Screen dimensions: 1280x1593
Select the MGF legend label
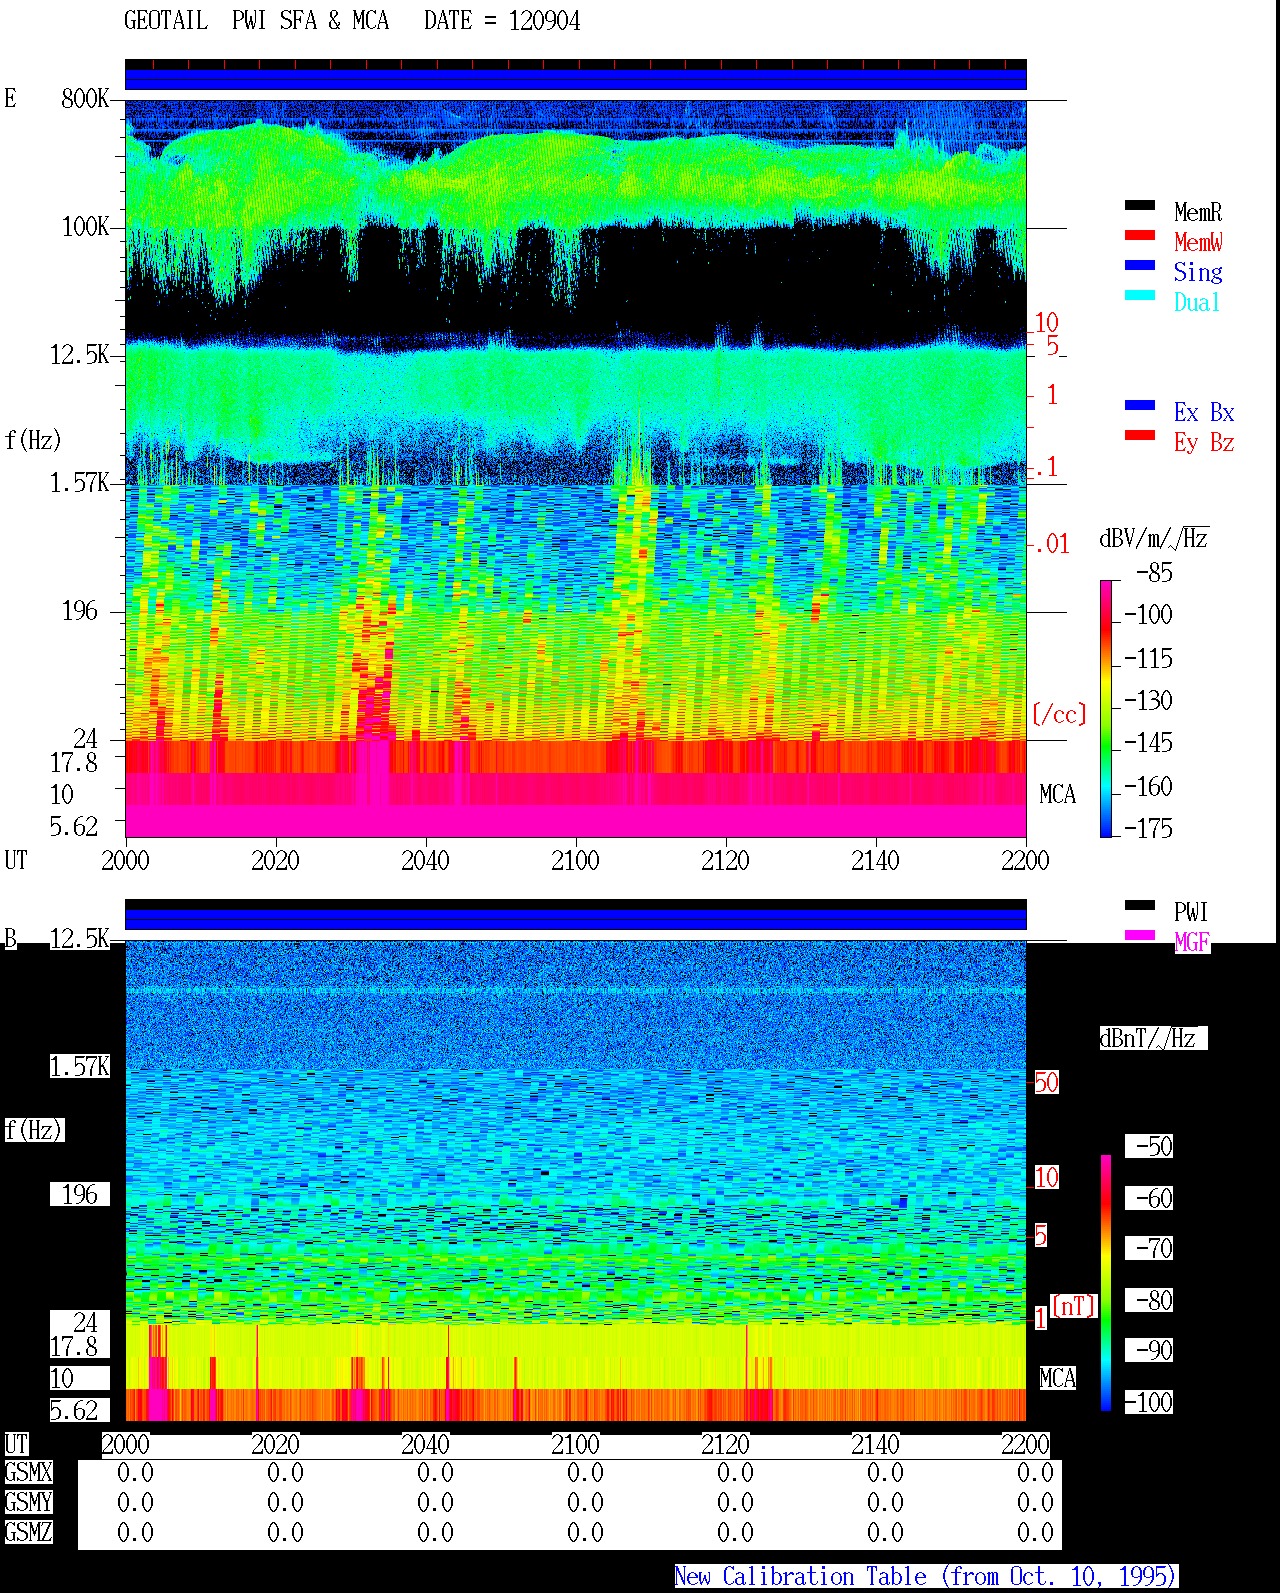(1192, 942)
